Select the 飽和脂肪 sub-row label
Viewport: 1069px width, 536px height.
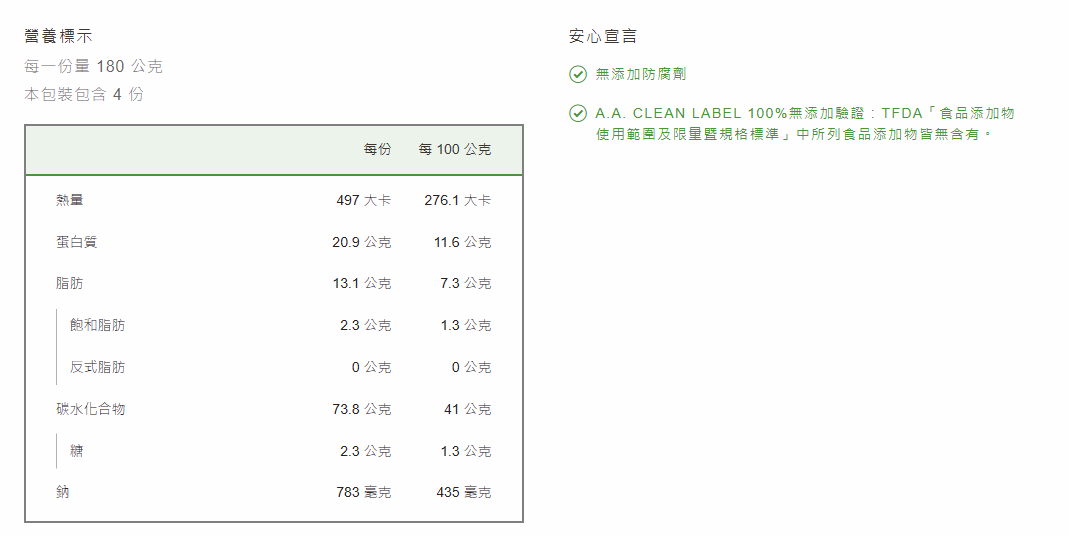[x=98, y=326]
